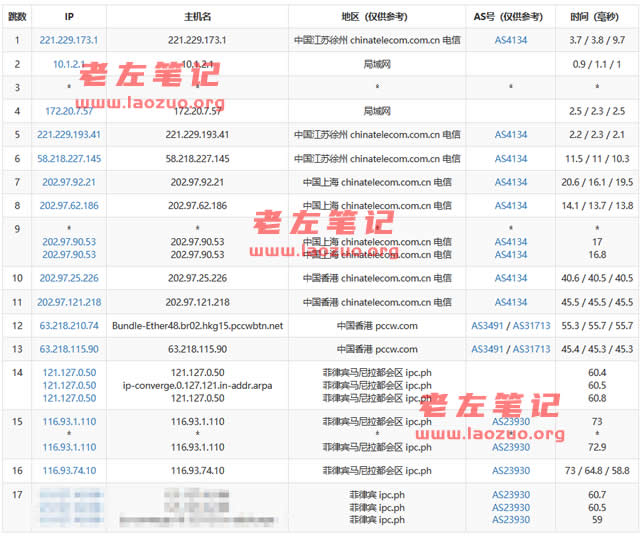Image resolution: width=642 pixels, height=536 pixels.
Task: Select the 221.229.193.41 IP link in hop 5
Action: pyautogui.click(x=69, y=134)
